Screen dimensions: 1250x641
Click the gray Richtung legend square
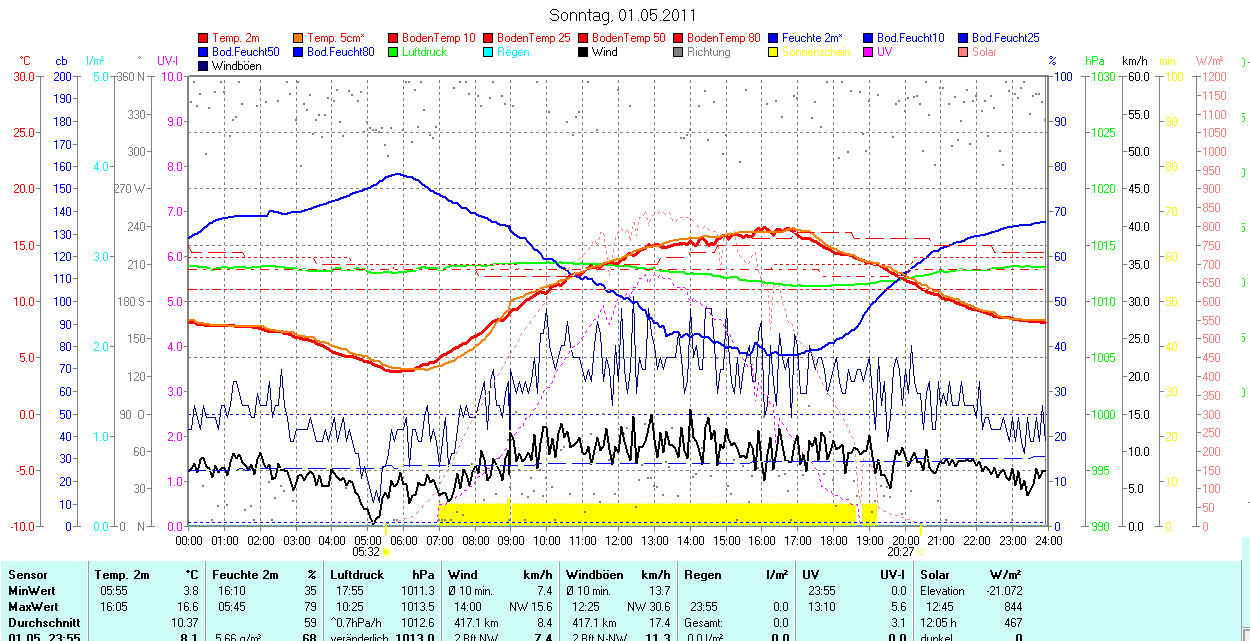coord(678,52)
